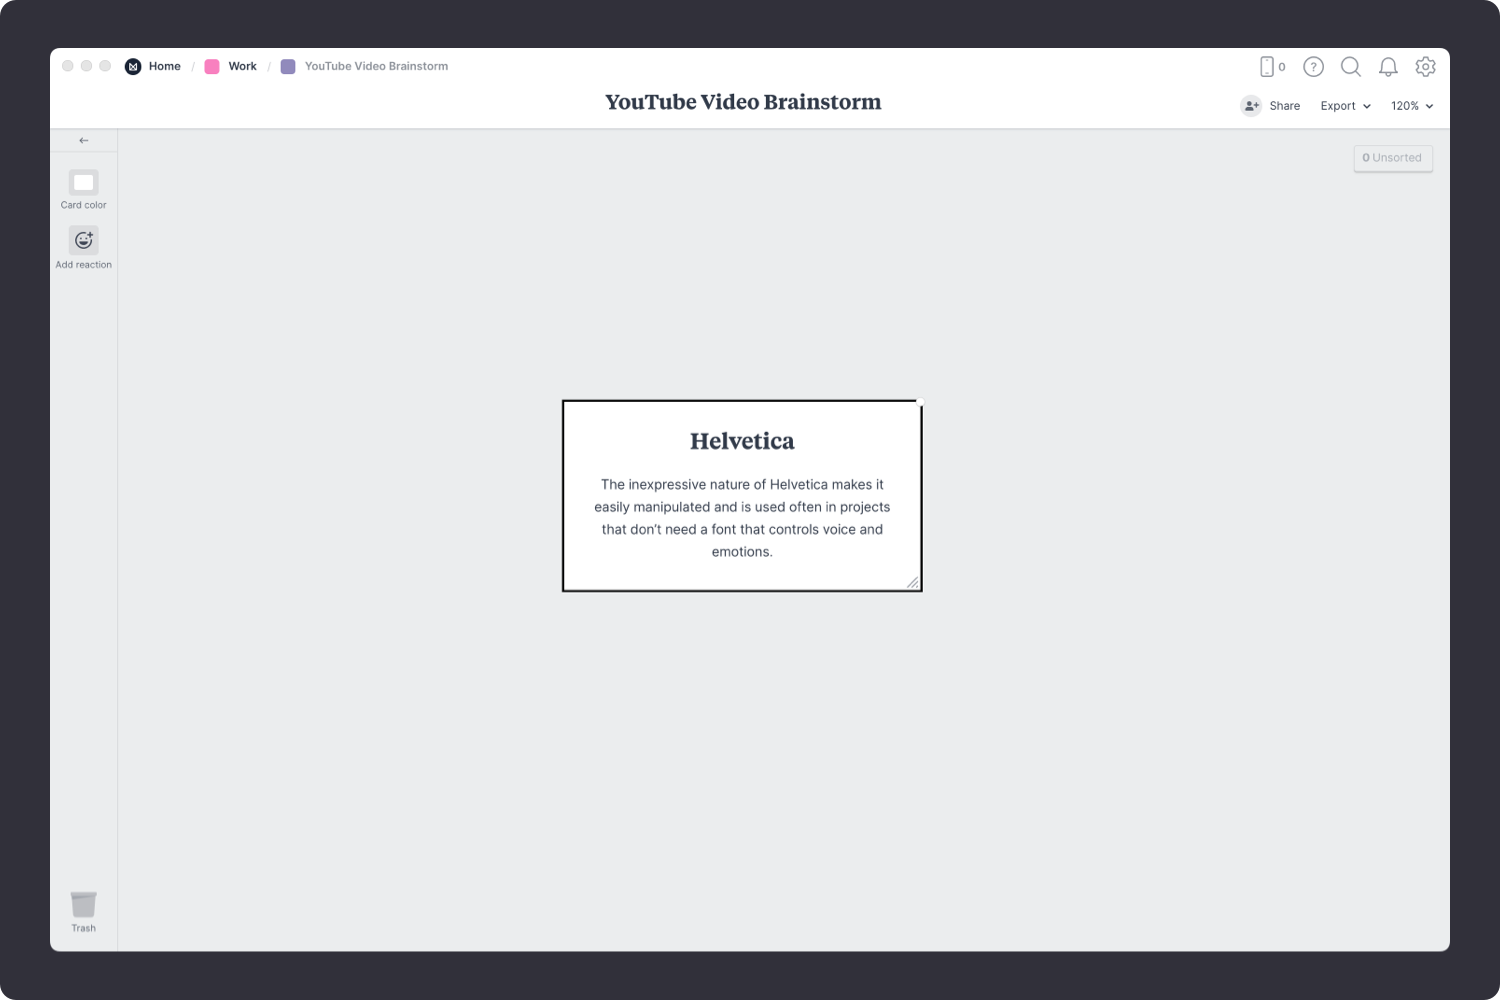Open the Card color swatch
Image resolution: width=1500 pixels, height=1000 pixels.
tap(84, 183)
